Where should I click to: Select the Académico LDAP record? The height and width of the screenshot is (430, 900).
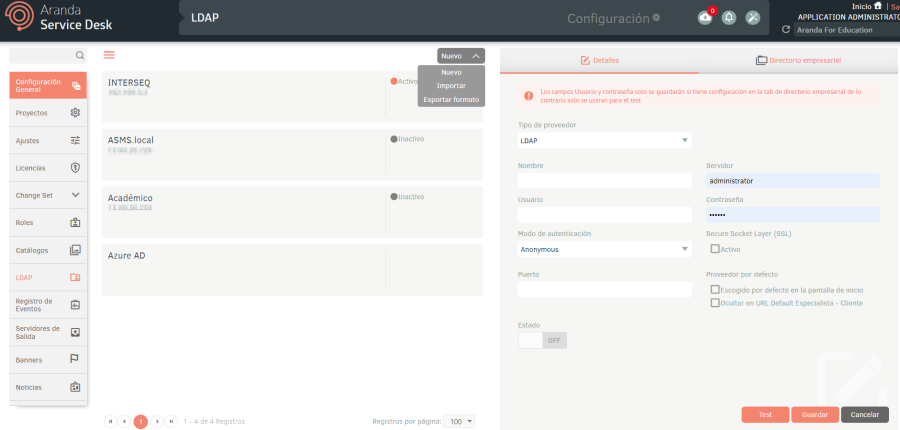coord(292,212)
